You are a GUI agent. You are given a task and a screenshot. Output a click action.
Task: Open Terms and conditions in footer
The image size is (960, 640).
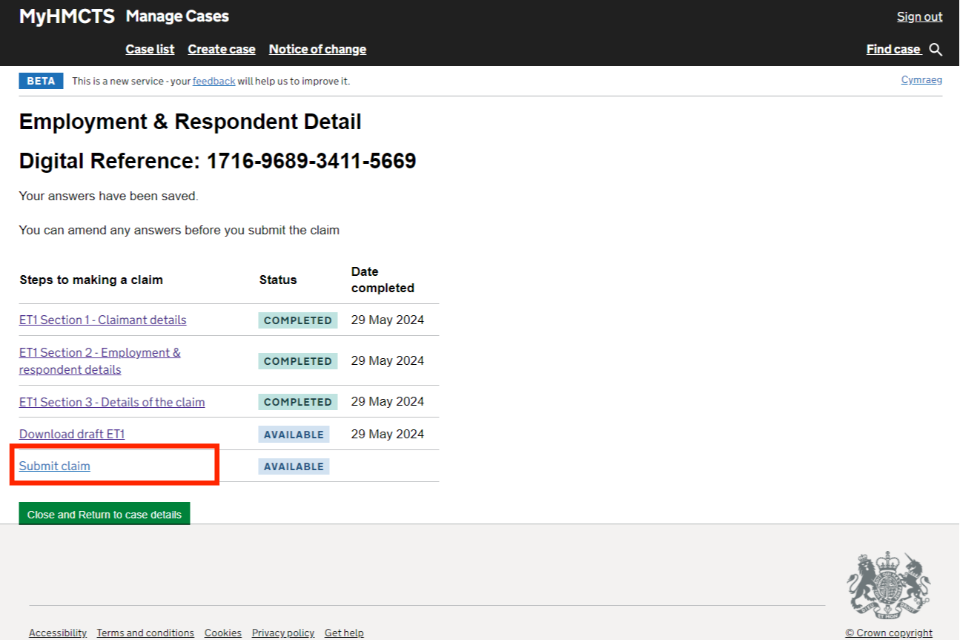coord(145,633)
